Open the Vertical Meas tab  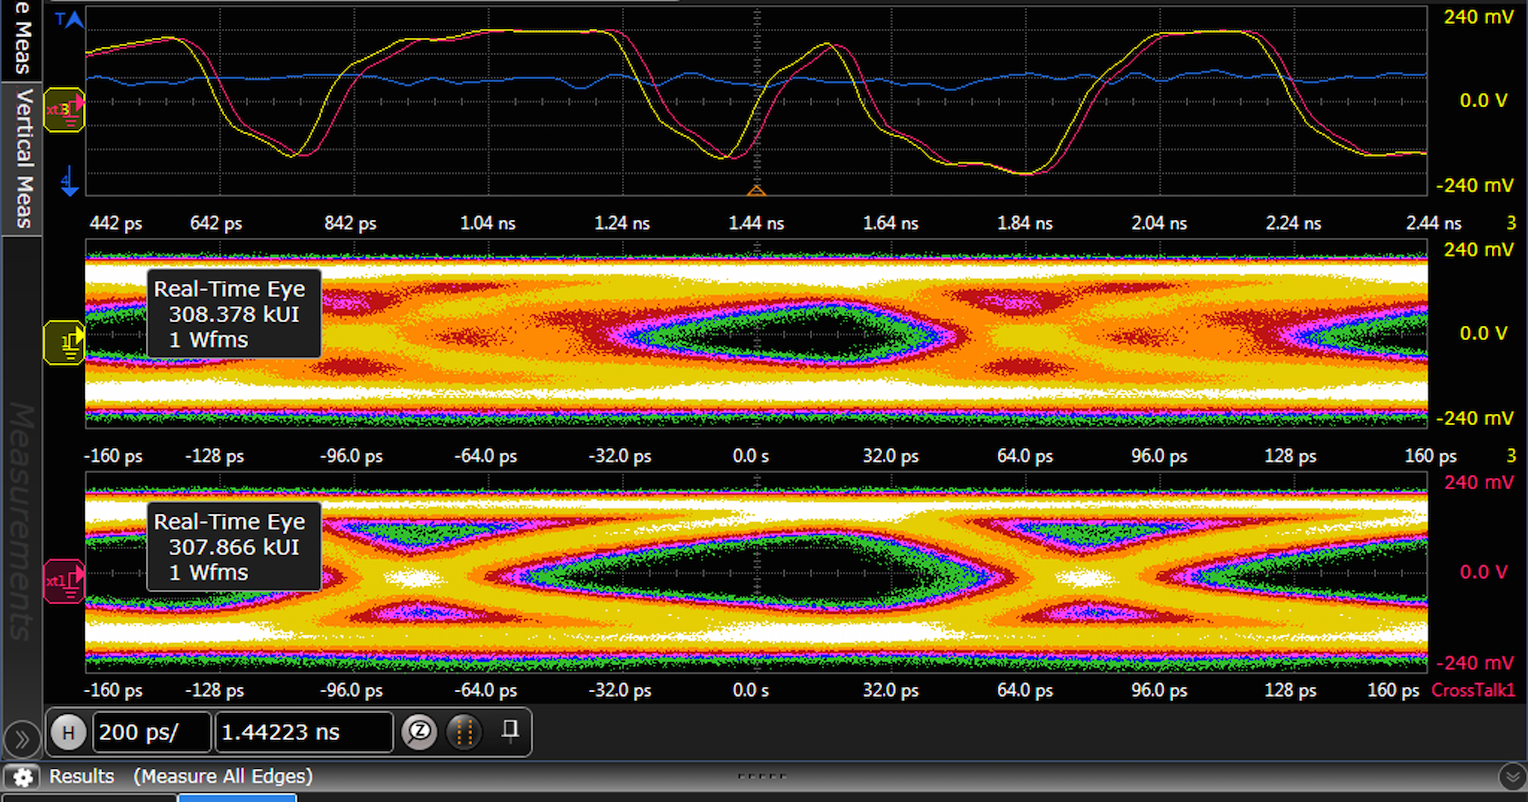[22, 157]
